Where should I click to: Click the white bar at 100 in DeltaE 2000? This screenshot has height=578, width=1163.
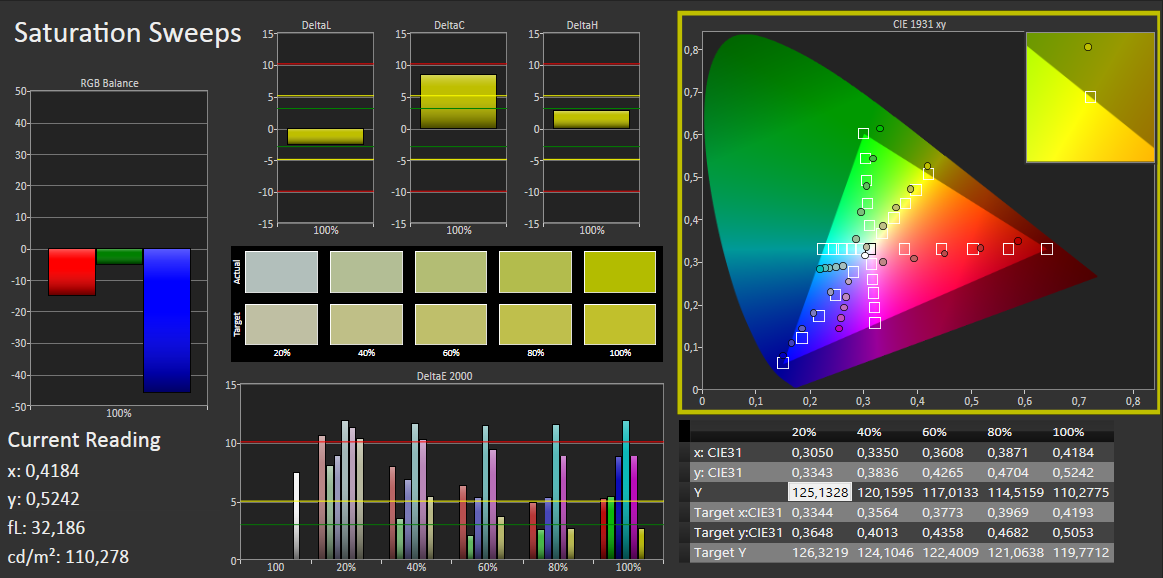(297, 516)
